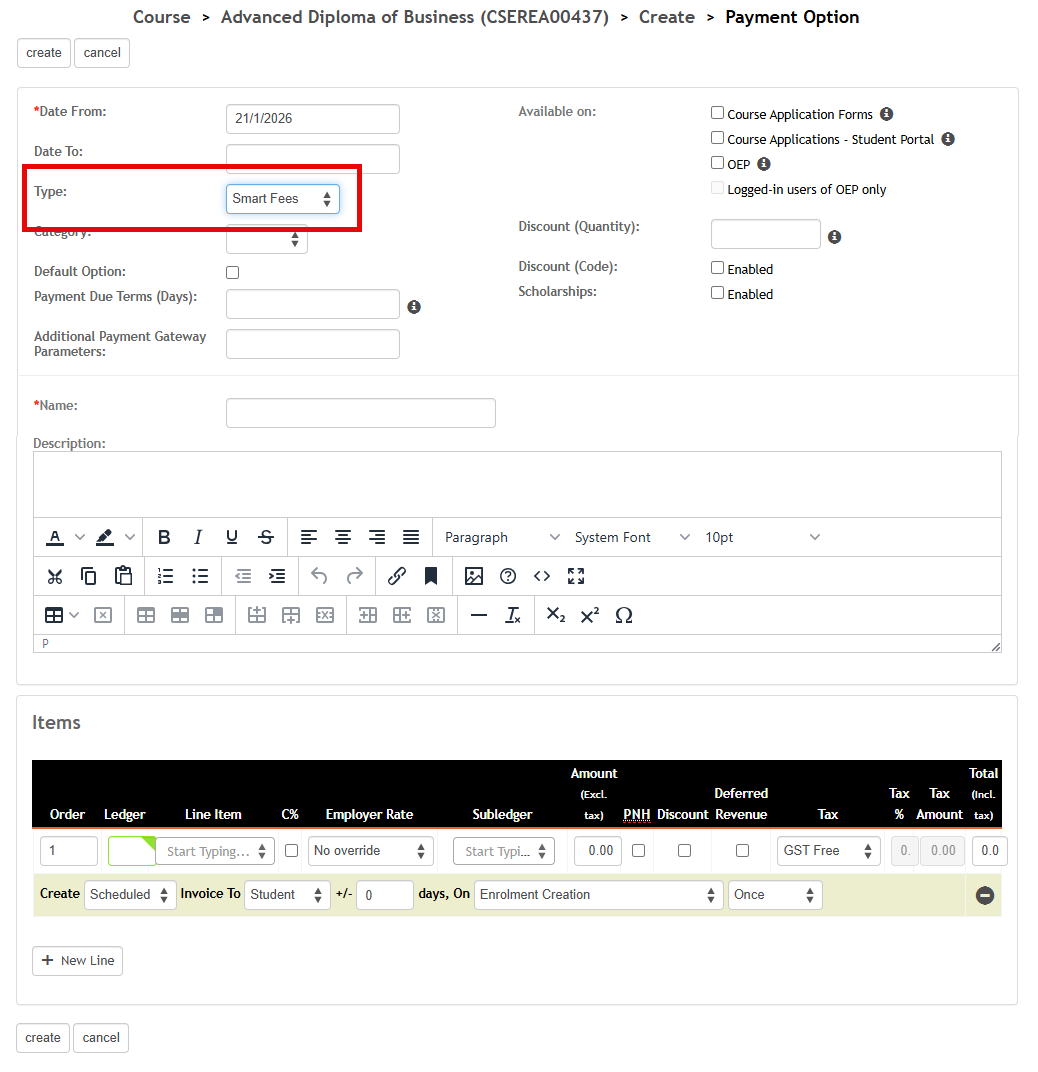
Task: Insert a bulleted list
Action: click(200, 576)
